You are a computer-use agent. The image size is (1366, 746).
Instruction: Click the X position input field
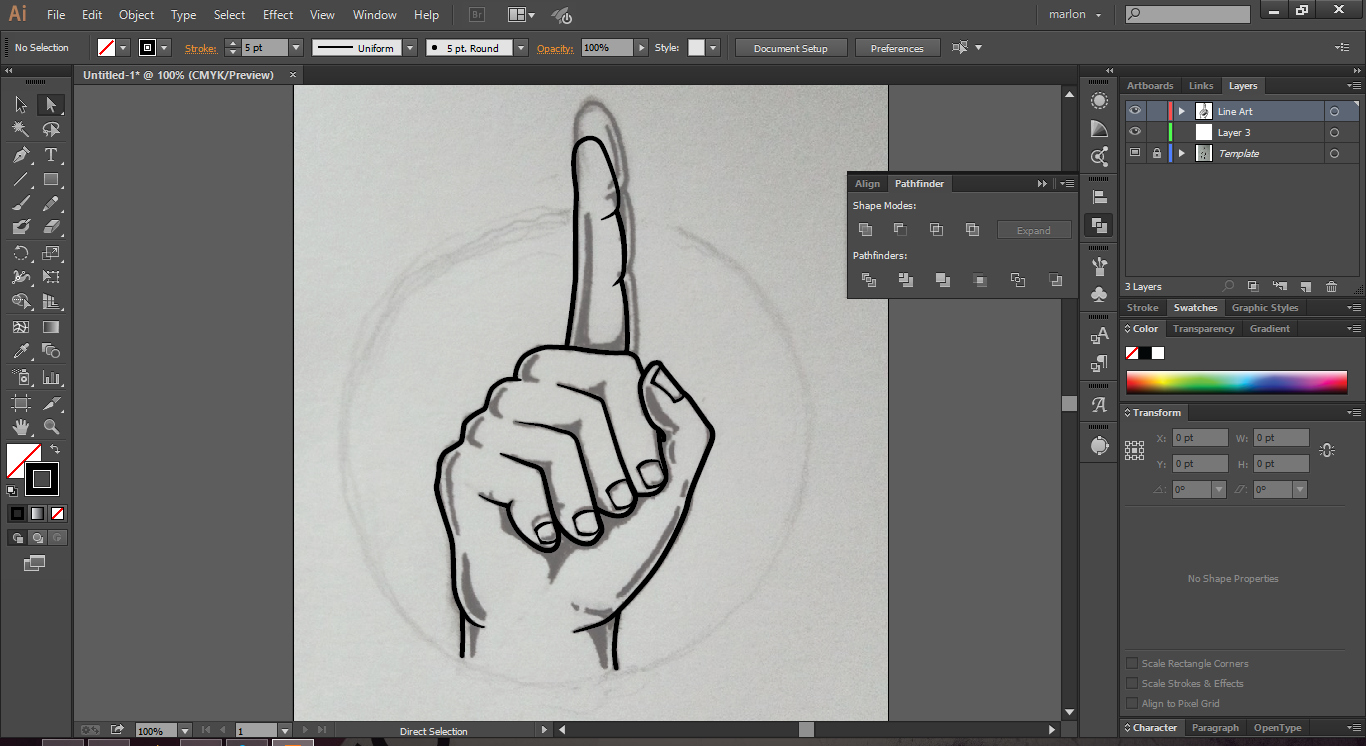click(x=1200, y=438)
